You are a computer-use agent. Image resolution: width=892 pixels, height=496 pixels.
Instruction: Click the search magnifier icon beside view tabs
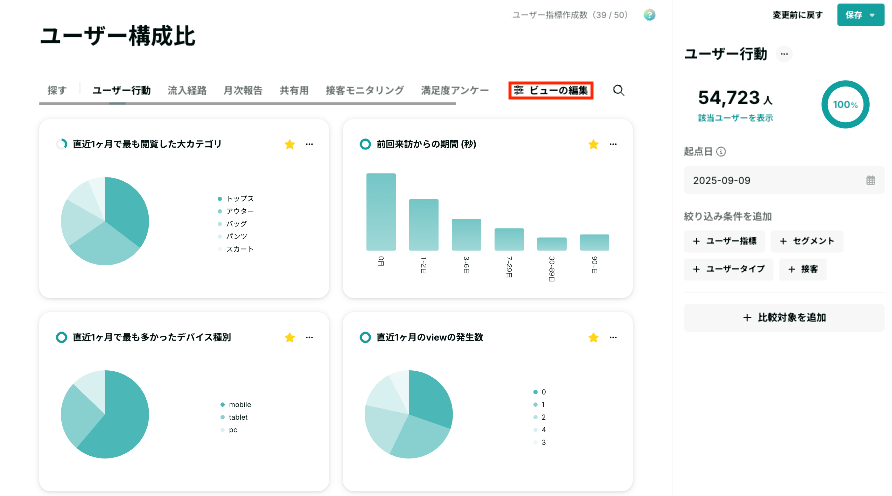coord(618,90)
